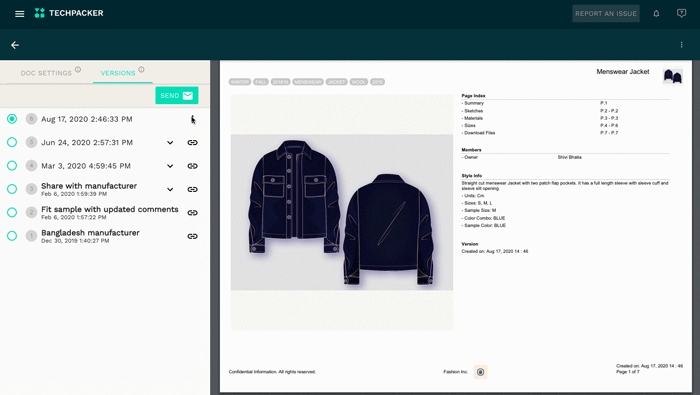Expand the Mar 3, 2020 version chevron
The image size is (700, 395).
170,166
